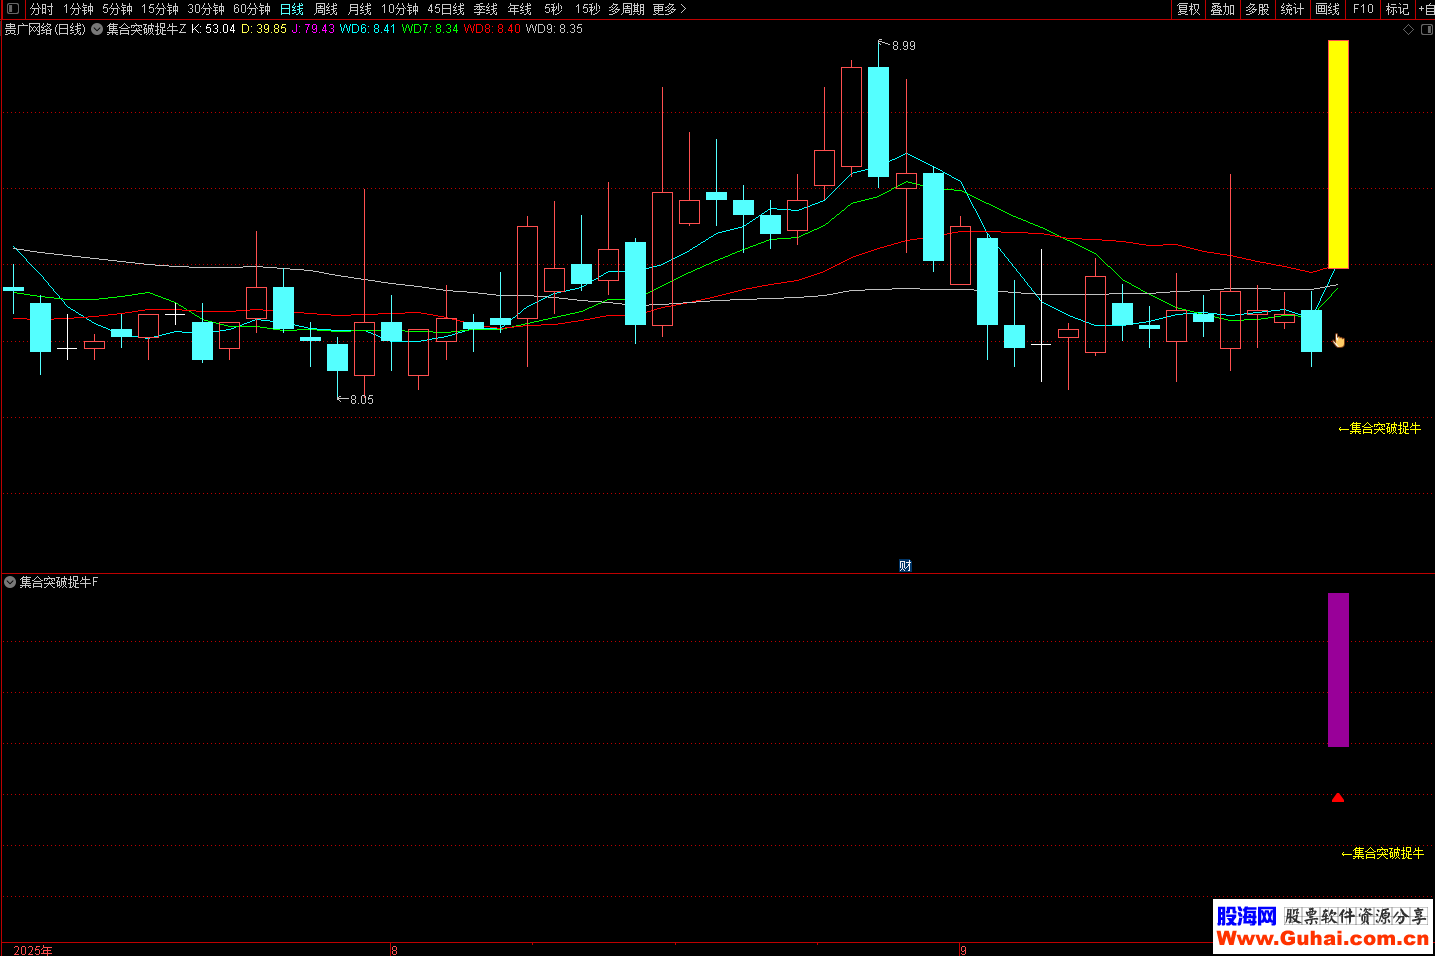Select the 10分钟 period tab

click(x=400, y=9)
